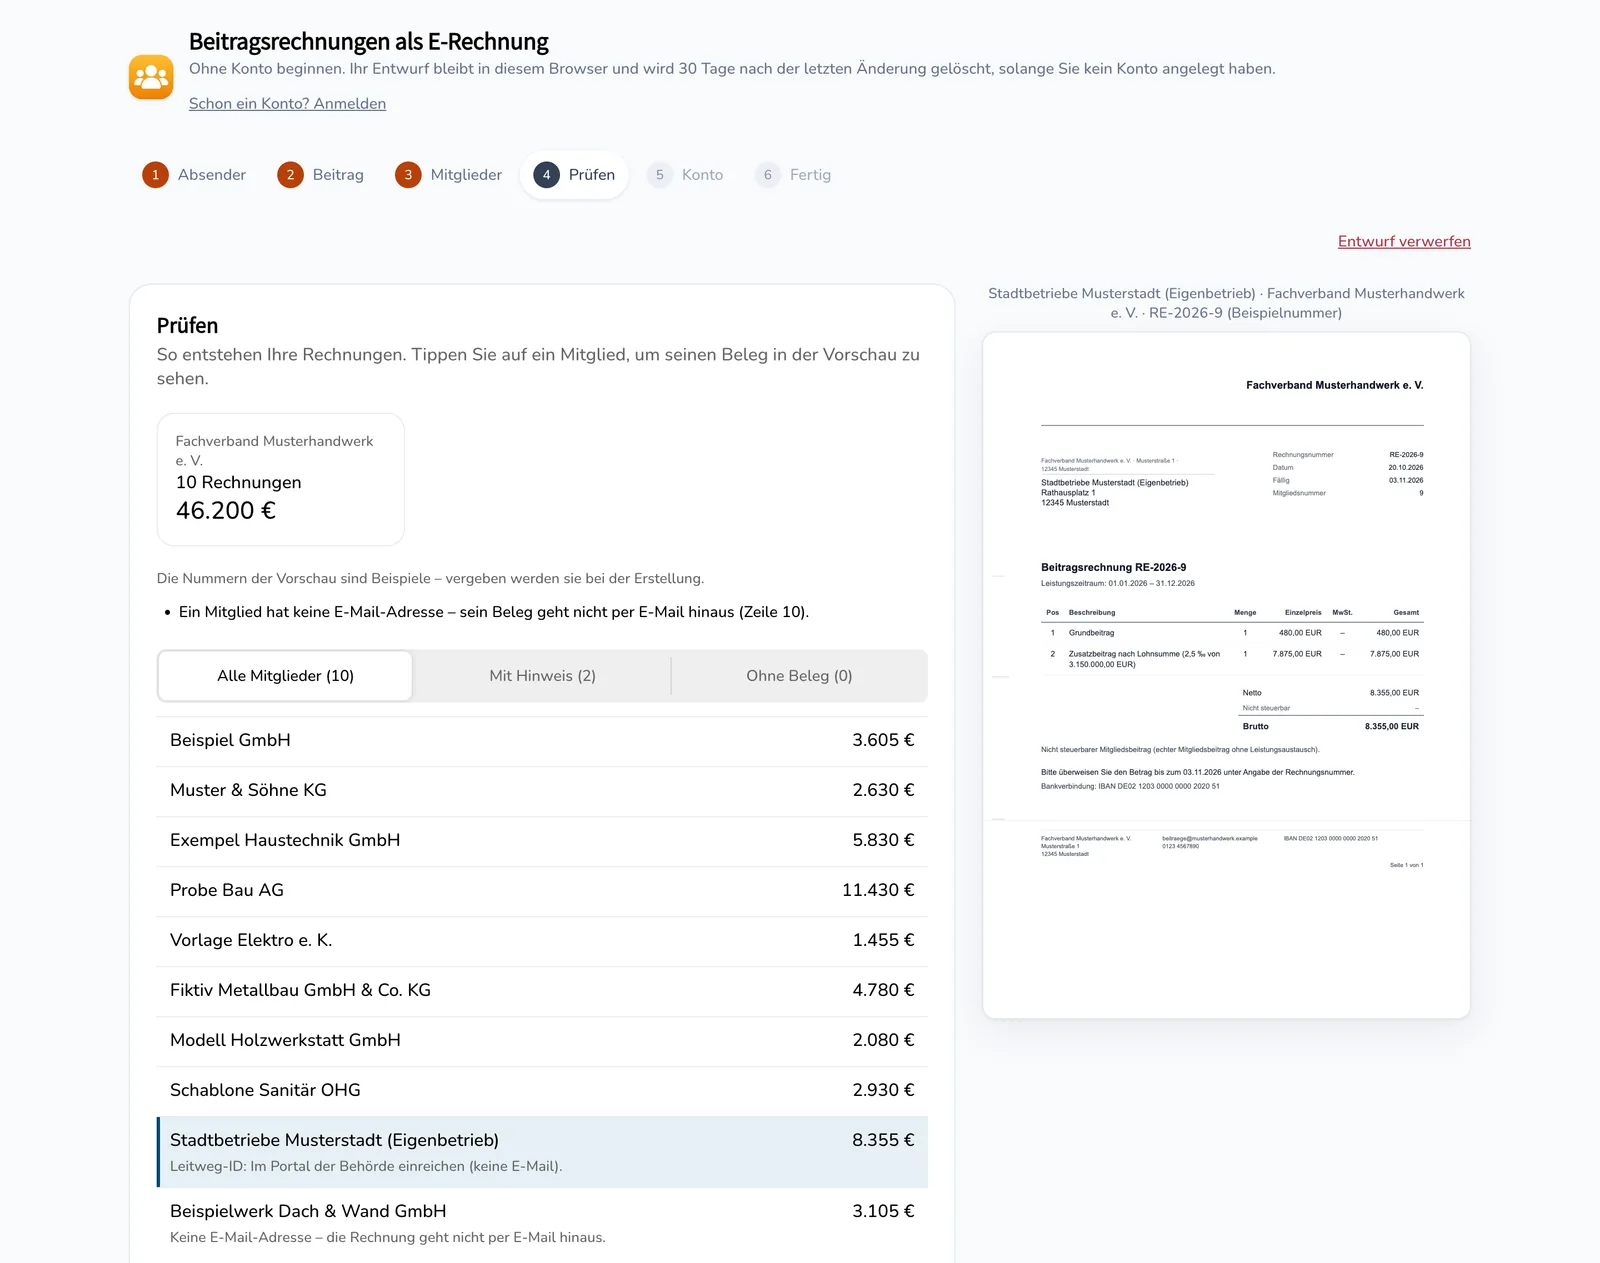Select the 'Alle Mitglieder (10)' tab
This screenshot has width=1600, height=1263.
pyautogui.click(x=285, y=676)
